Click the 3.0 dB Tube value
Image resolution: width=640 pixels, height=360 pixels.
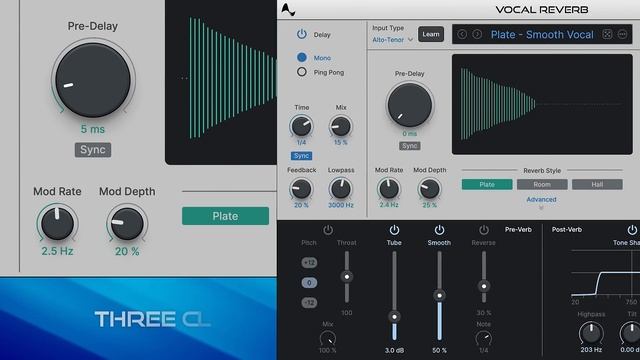click(394, 350)
